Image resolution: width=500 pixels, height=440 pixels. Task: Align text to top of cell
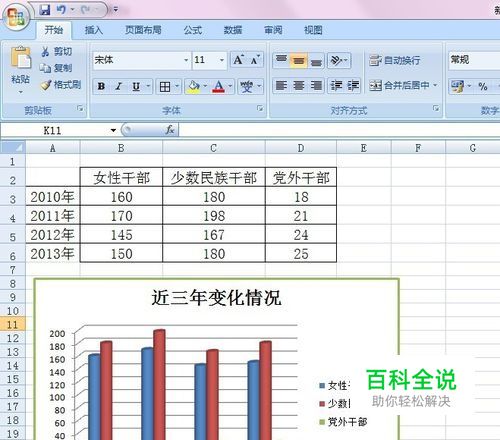281,60
